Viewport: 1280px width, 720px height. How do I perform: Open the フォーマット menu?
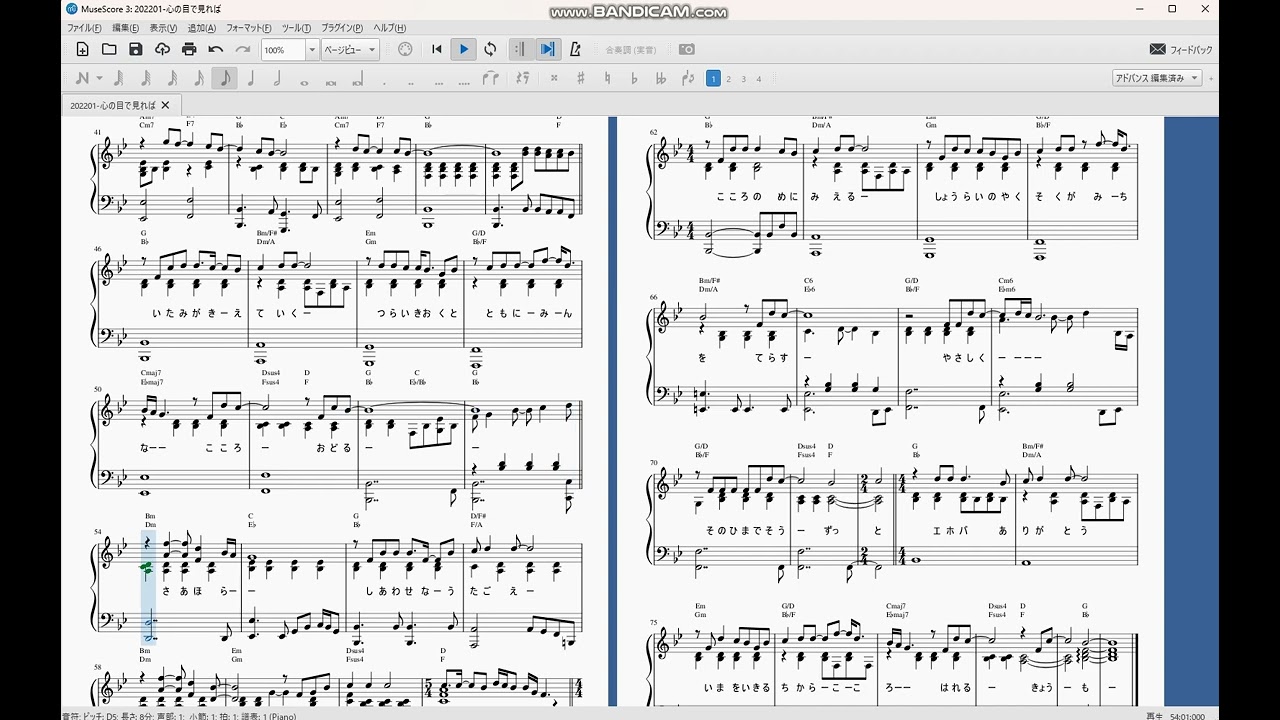[x=249, y=28]
